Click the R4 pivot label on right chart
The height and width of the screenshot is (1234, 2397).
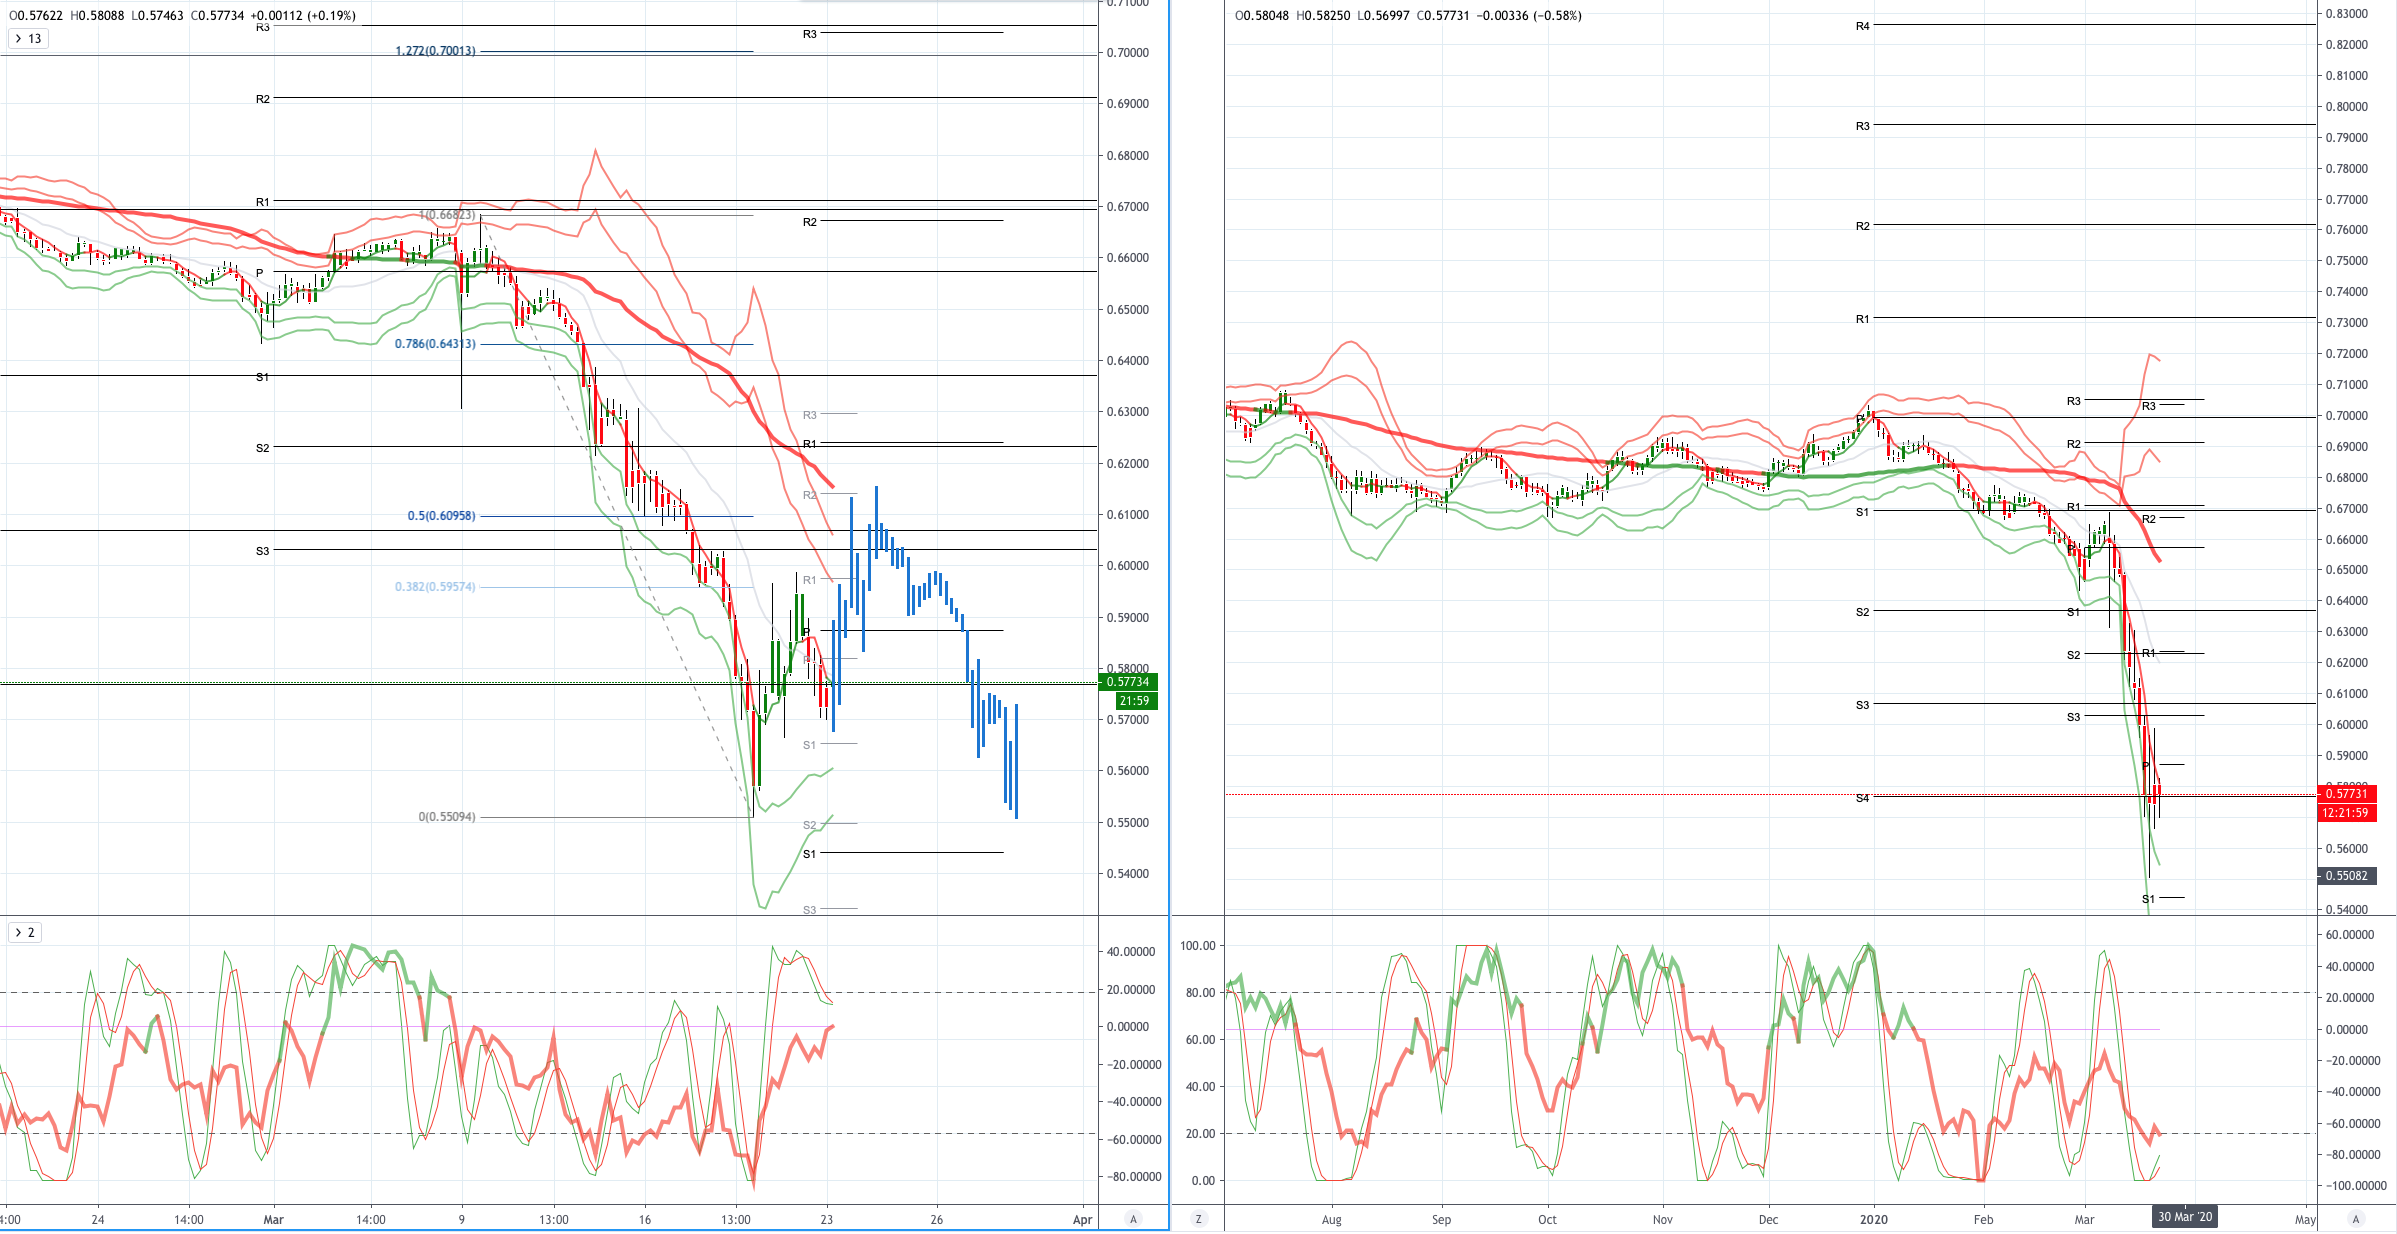[x=1862, y=26]
